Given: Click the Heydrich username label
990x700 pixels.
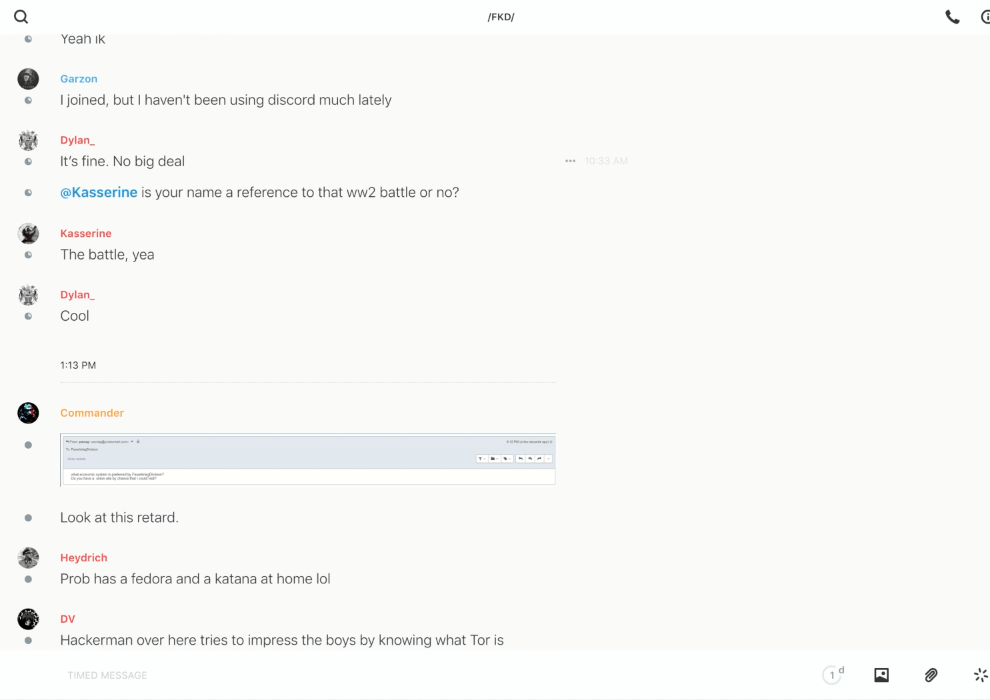Looking at the screenshot, I should (84, 558).
